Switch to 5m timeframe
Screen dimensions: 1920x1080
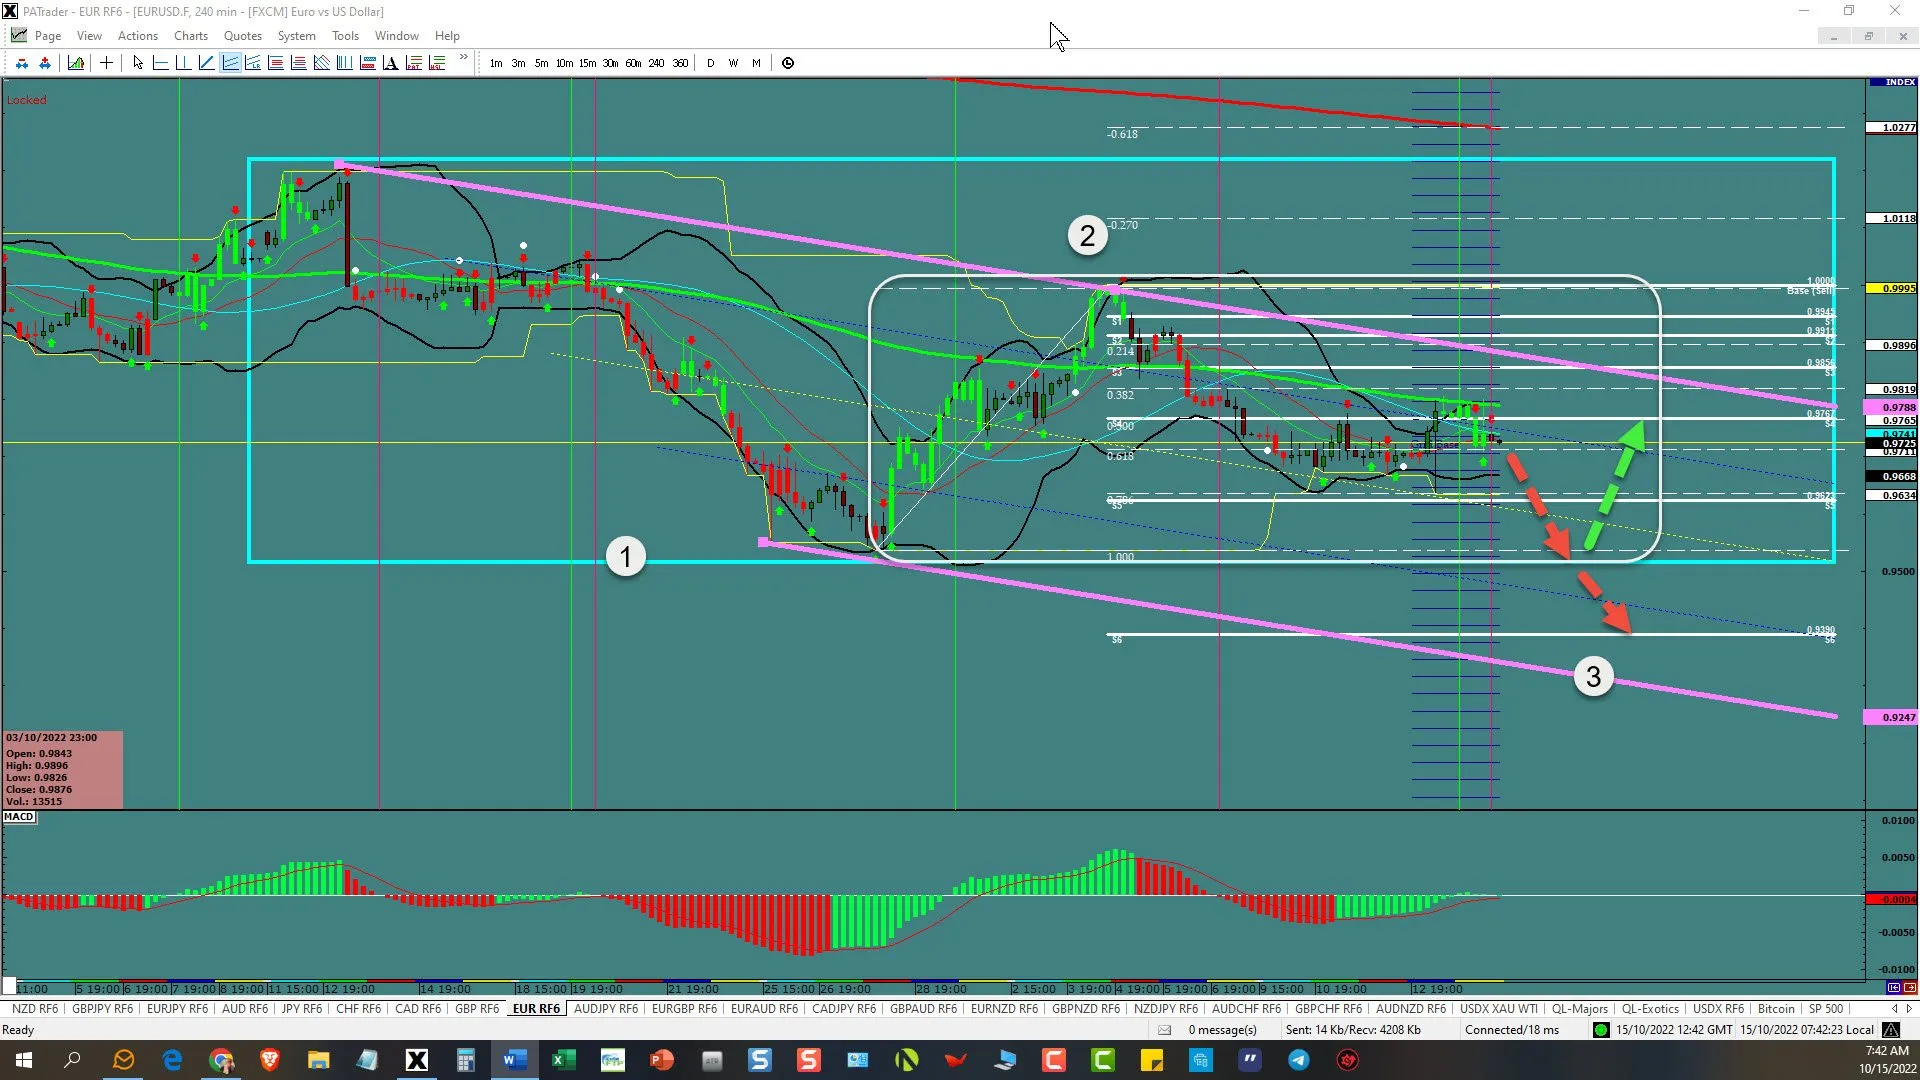[541, 63]
